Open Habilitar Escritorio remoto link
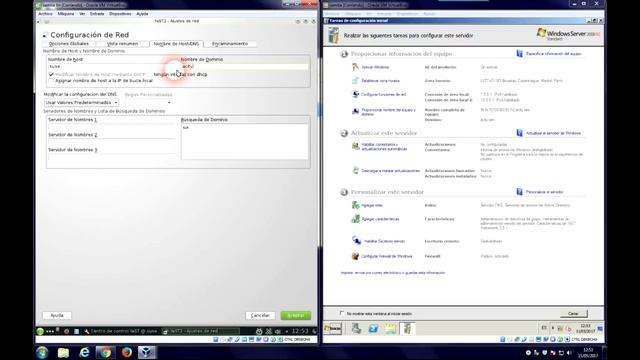 [384, 241]
